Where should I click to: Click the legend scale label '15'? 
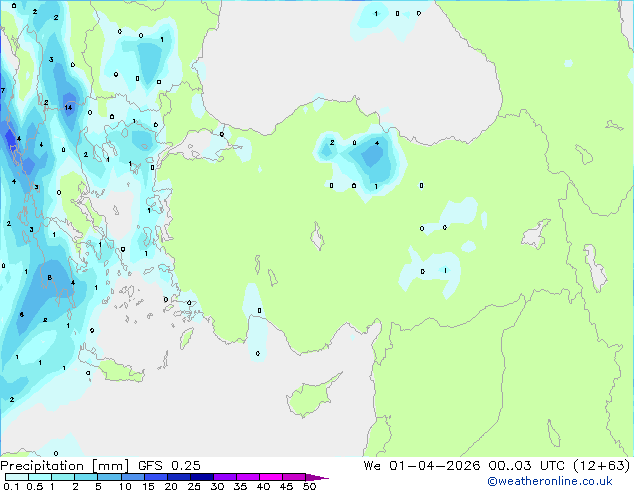coord(148,486)
